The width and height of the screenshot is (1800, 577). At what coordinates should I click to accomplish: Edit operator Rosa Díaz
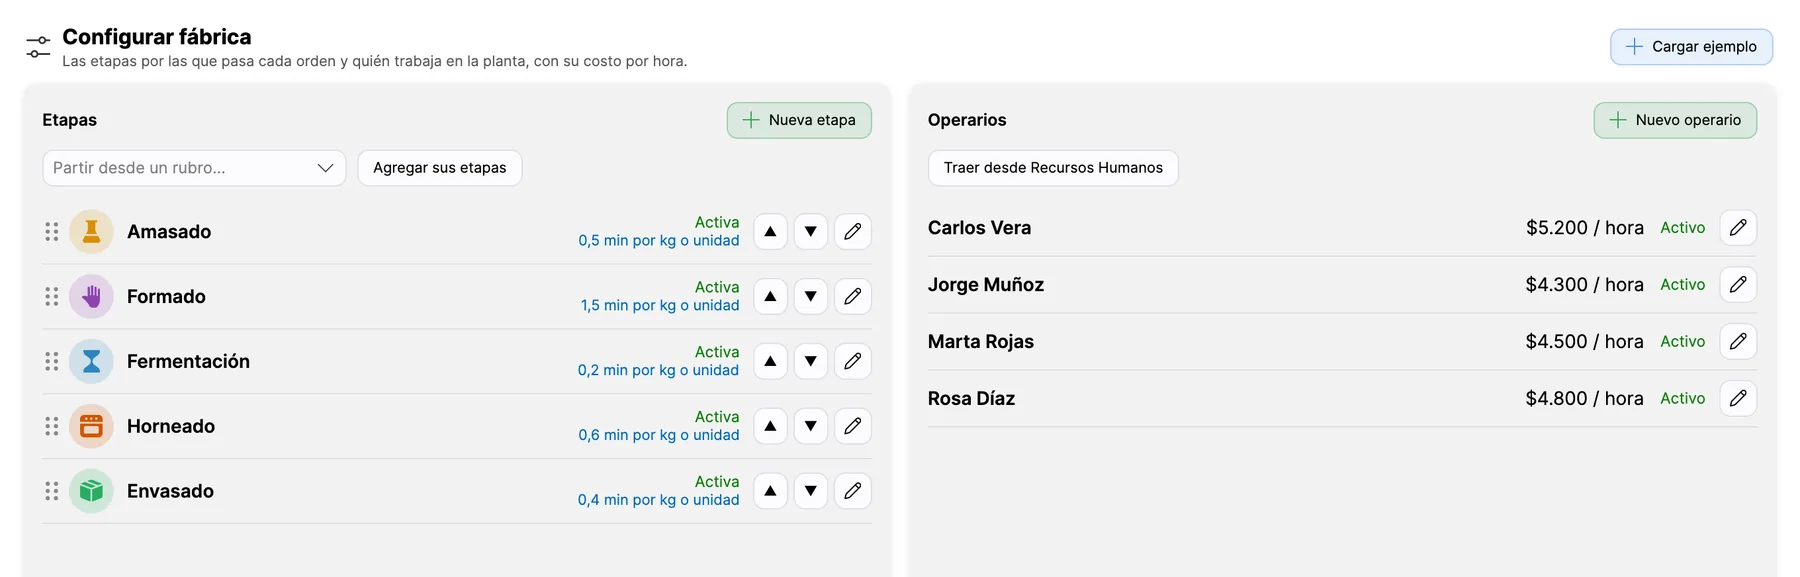click(1738, 399)
